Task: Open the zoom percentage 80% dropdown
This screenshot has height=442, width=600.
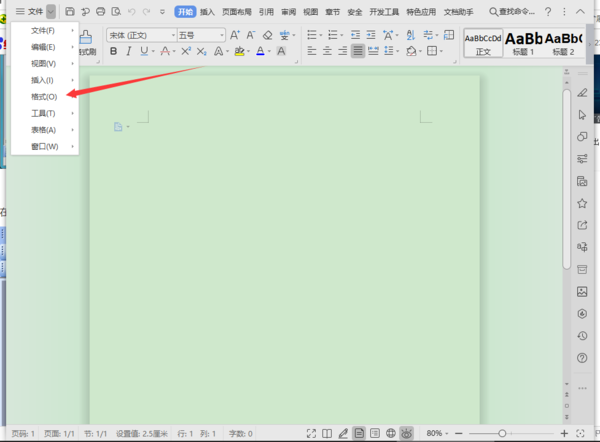Action: (437, 433)
